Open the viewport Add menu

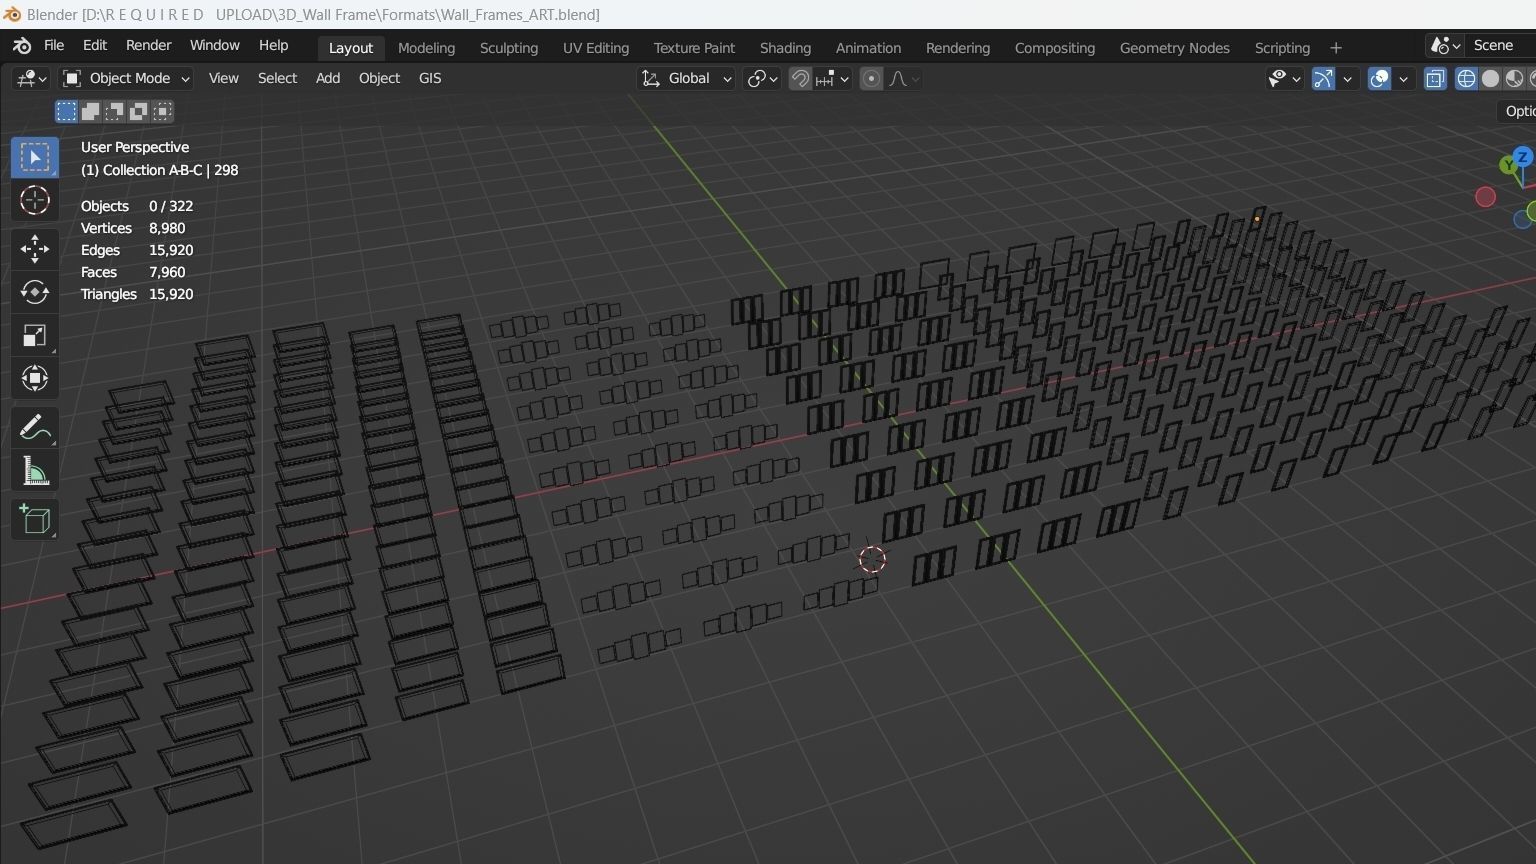tap(328, 78)
